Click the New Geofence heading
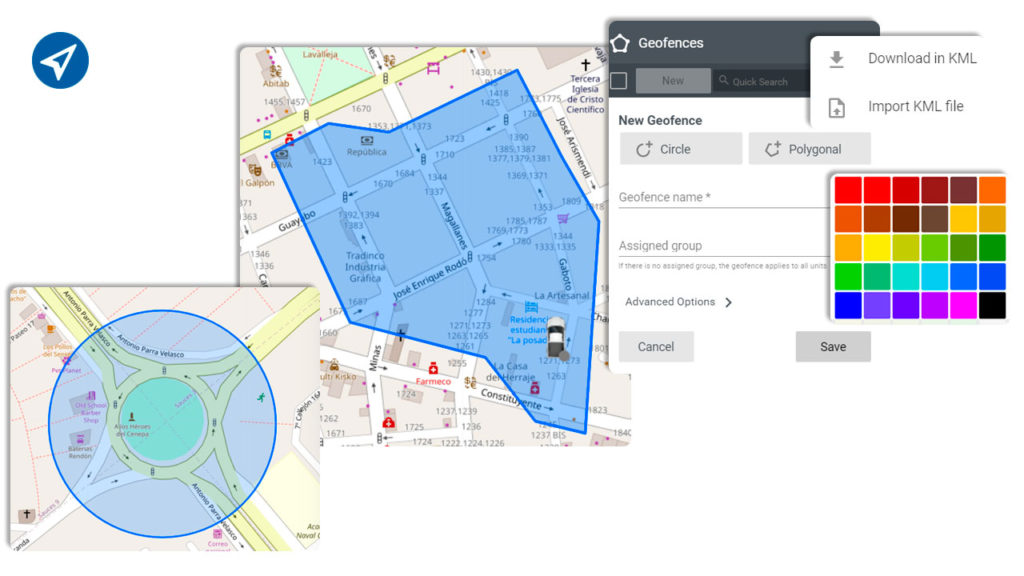Viewport: 1024px width, 576px height. coord(660,120)
